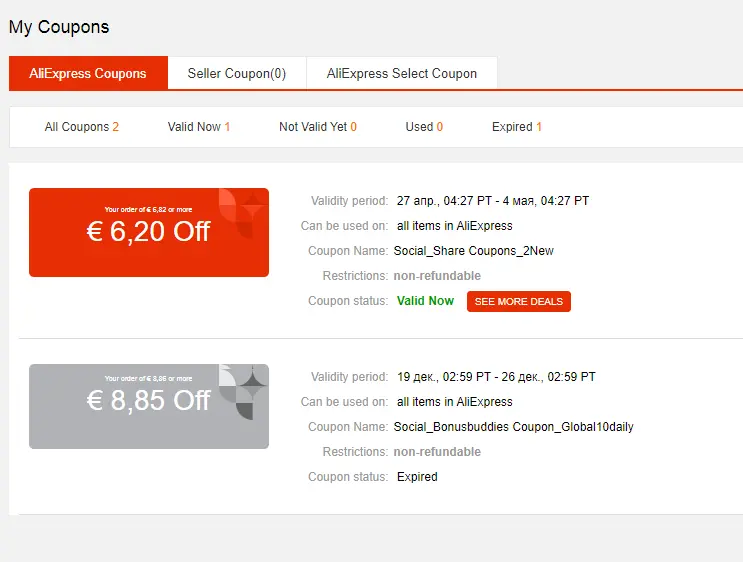This screenshot has width=743, height=562.
Task: Click non-refundable restriction of the expired coupon
Action: pos(437,452)
